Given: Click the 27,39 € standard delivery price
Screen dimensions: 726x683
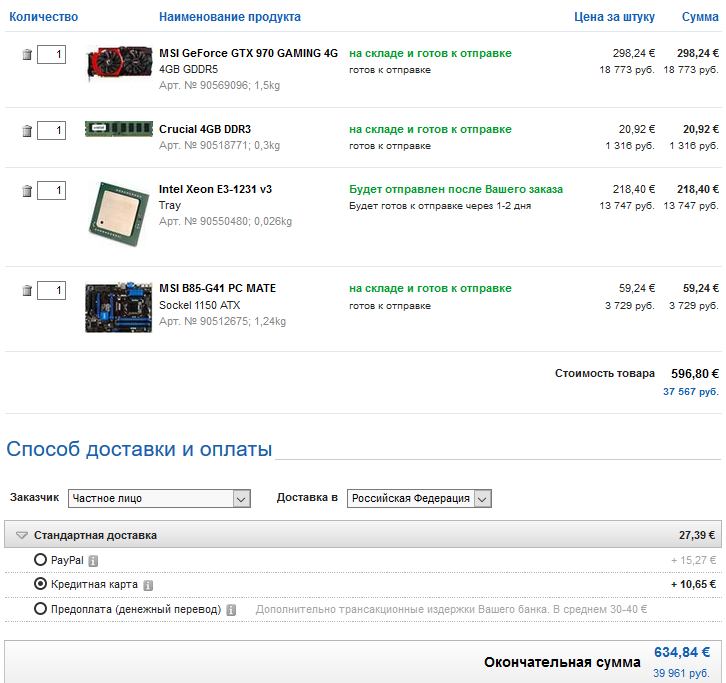Looking at the screenshot, I should click(x=697, y=535).
